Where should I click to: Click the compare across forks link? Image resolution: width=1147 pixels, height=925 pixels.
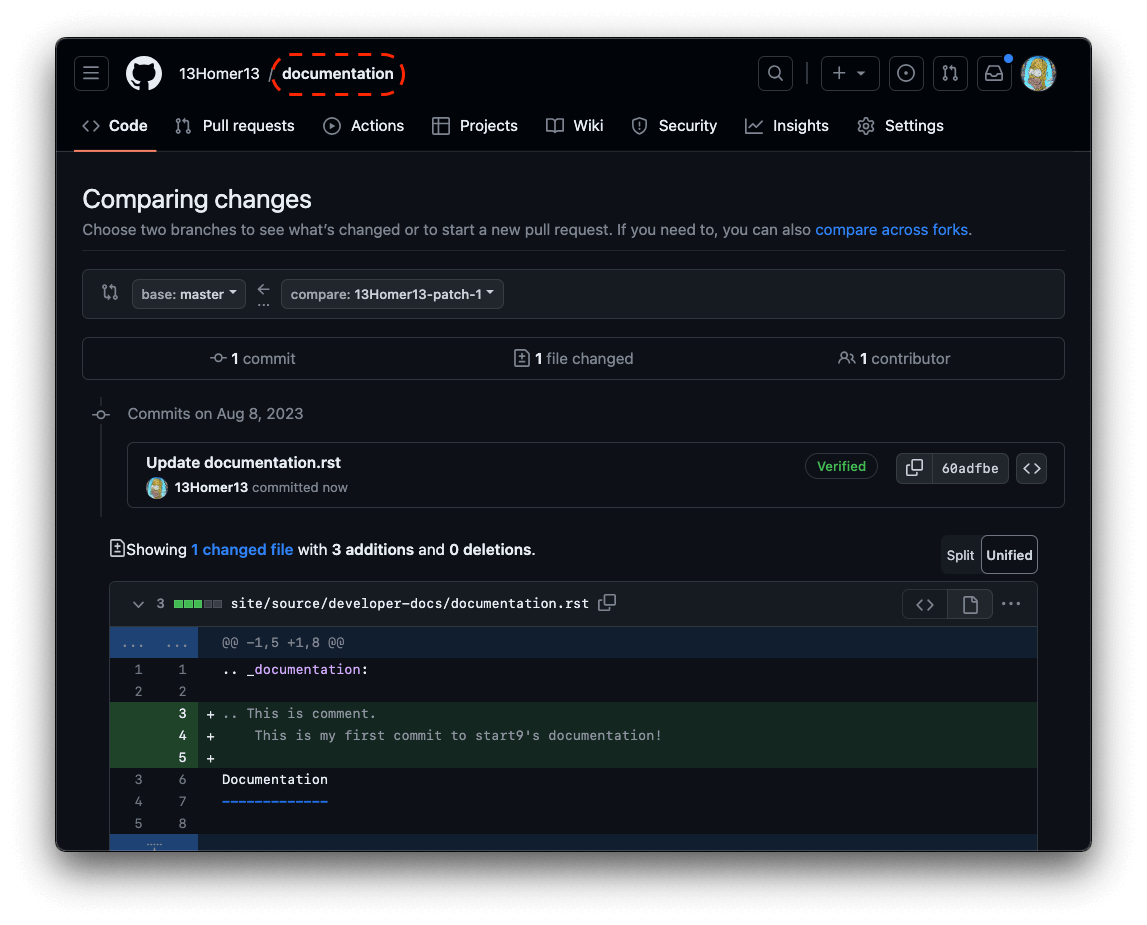tap(891, 230)
